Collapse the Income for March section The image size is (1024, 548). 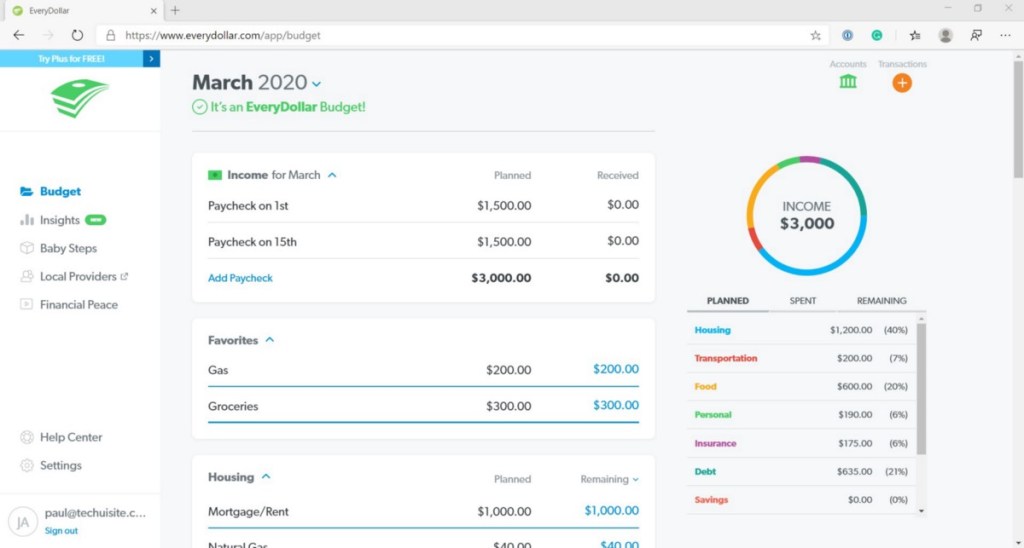332,175
